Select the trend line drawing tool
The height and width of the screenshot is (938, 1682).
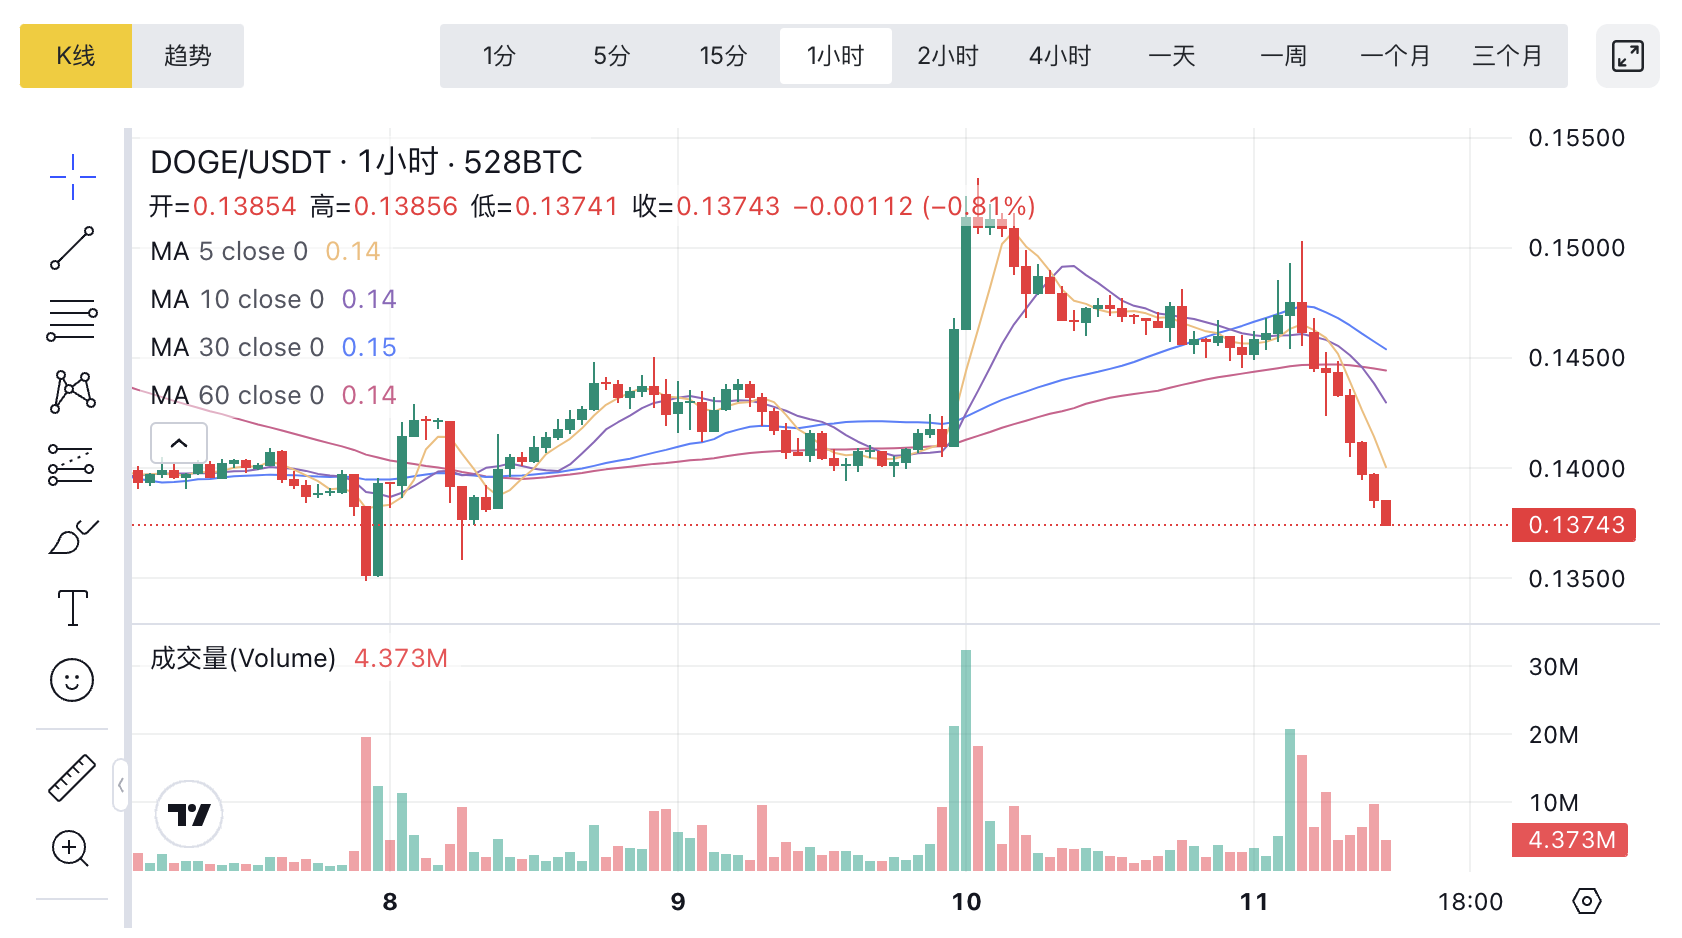(72, 248)
